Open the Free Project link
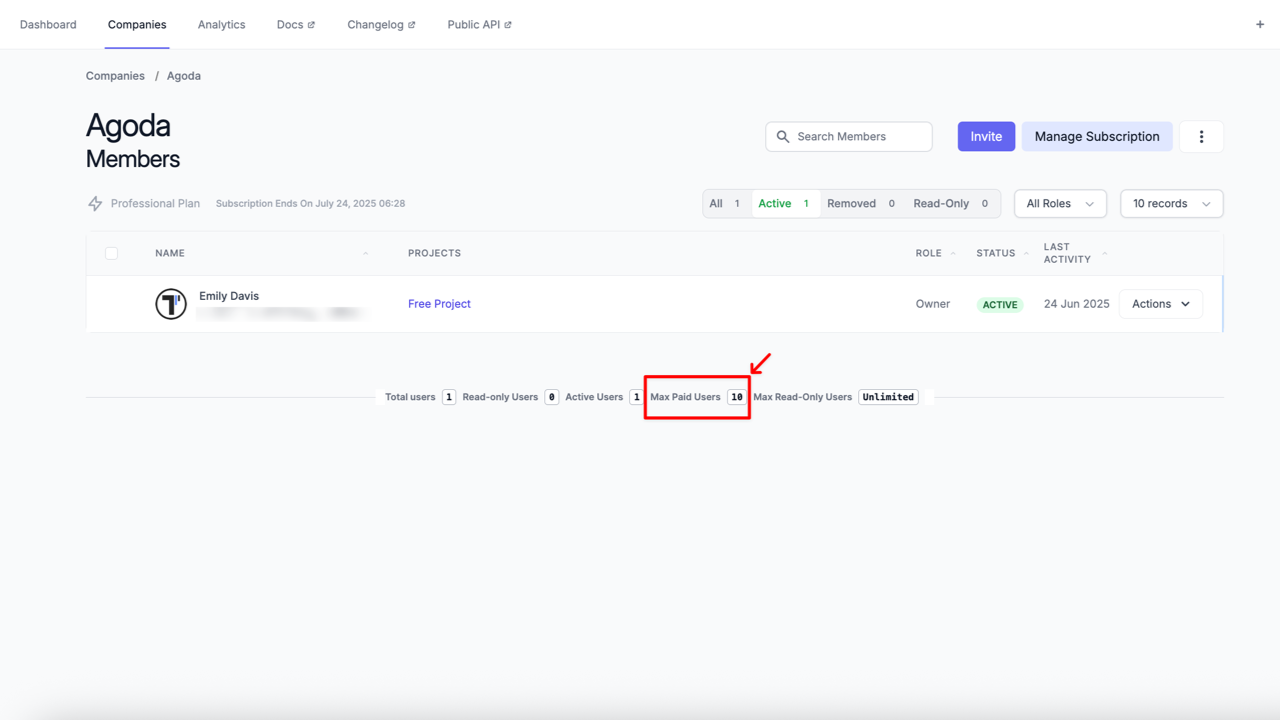1280x720 pixels. [439, 304]
